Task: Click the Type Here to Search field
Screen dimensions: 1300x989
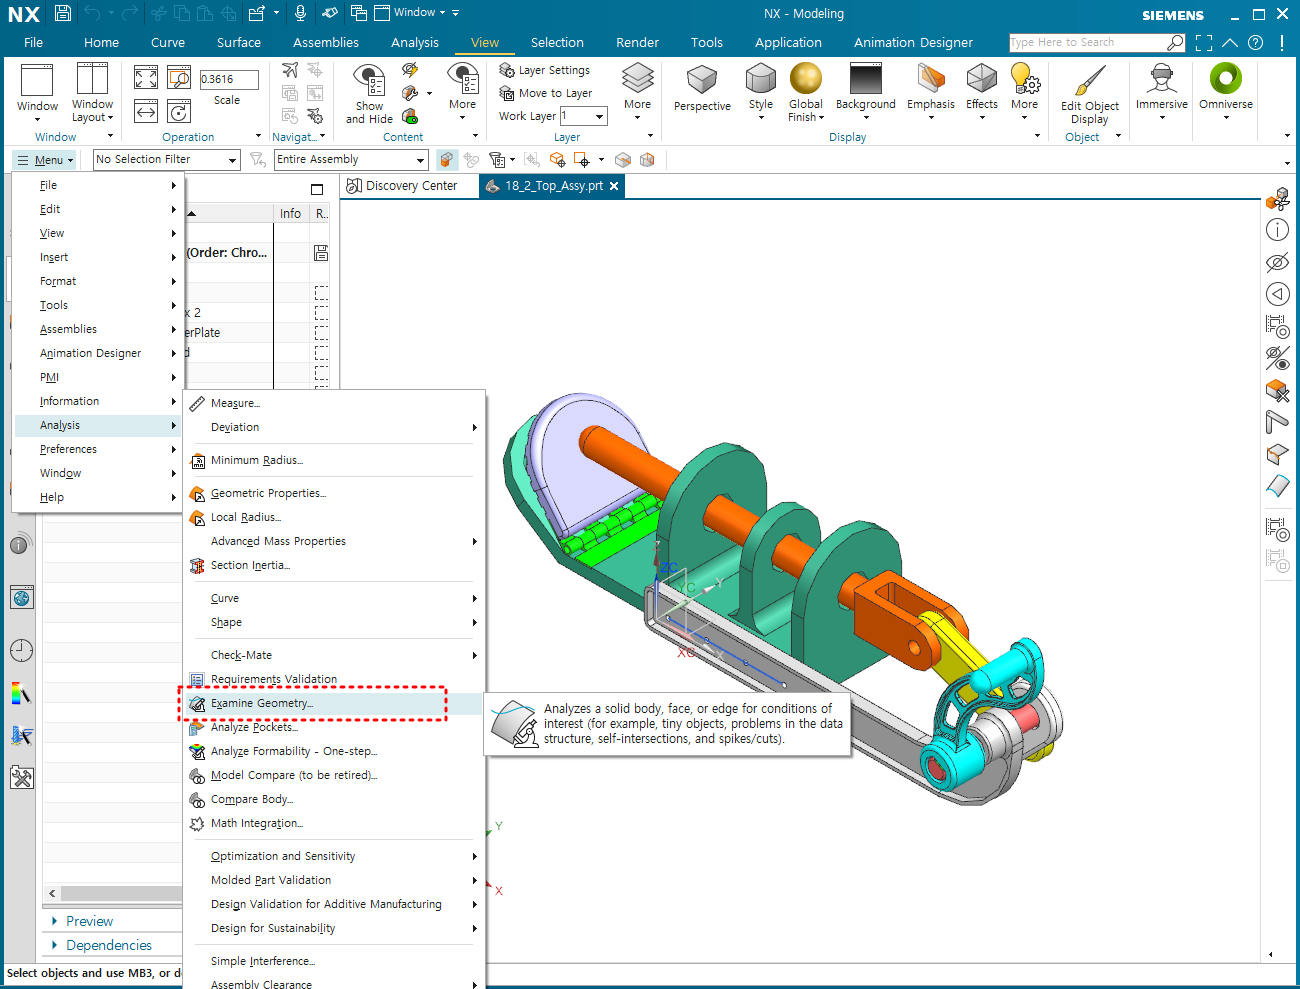Action: pos(1087,42)
